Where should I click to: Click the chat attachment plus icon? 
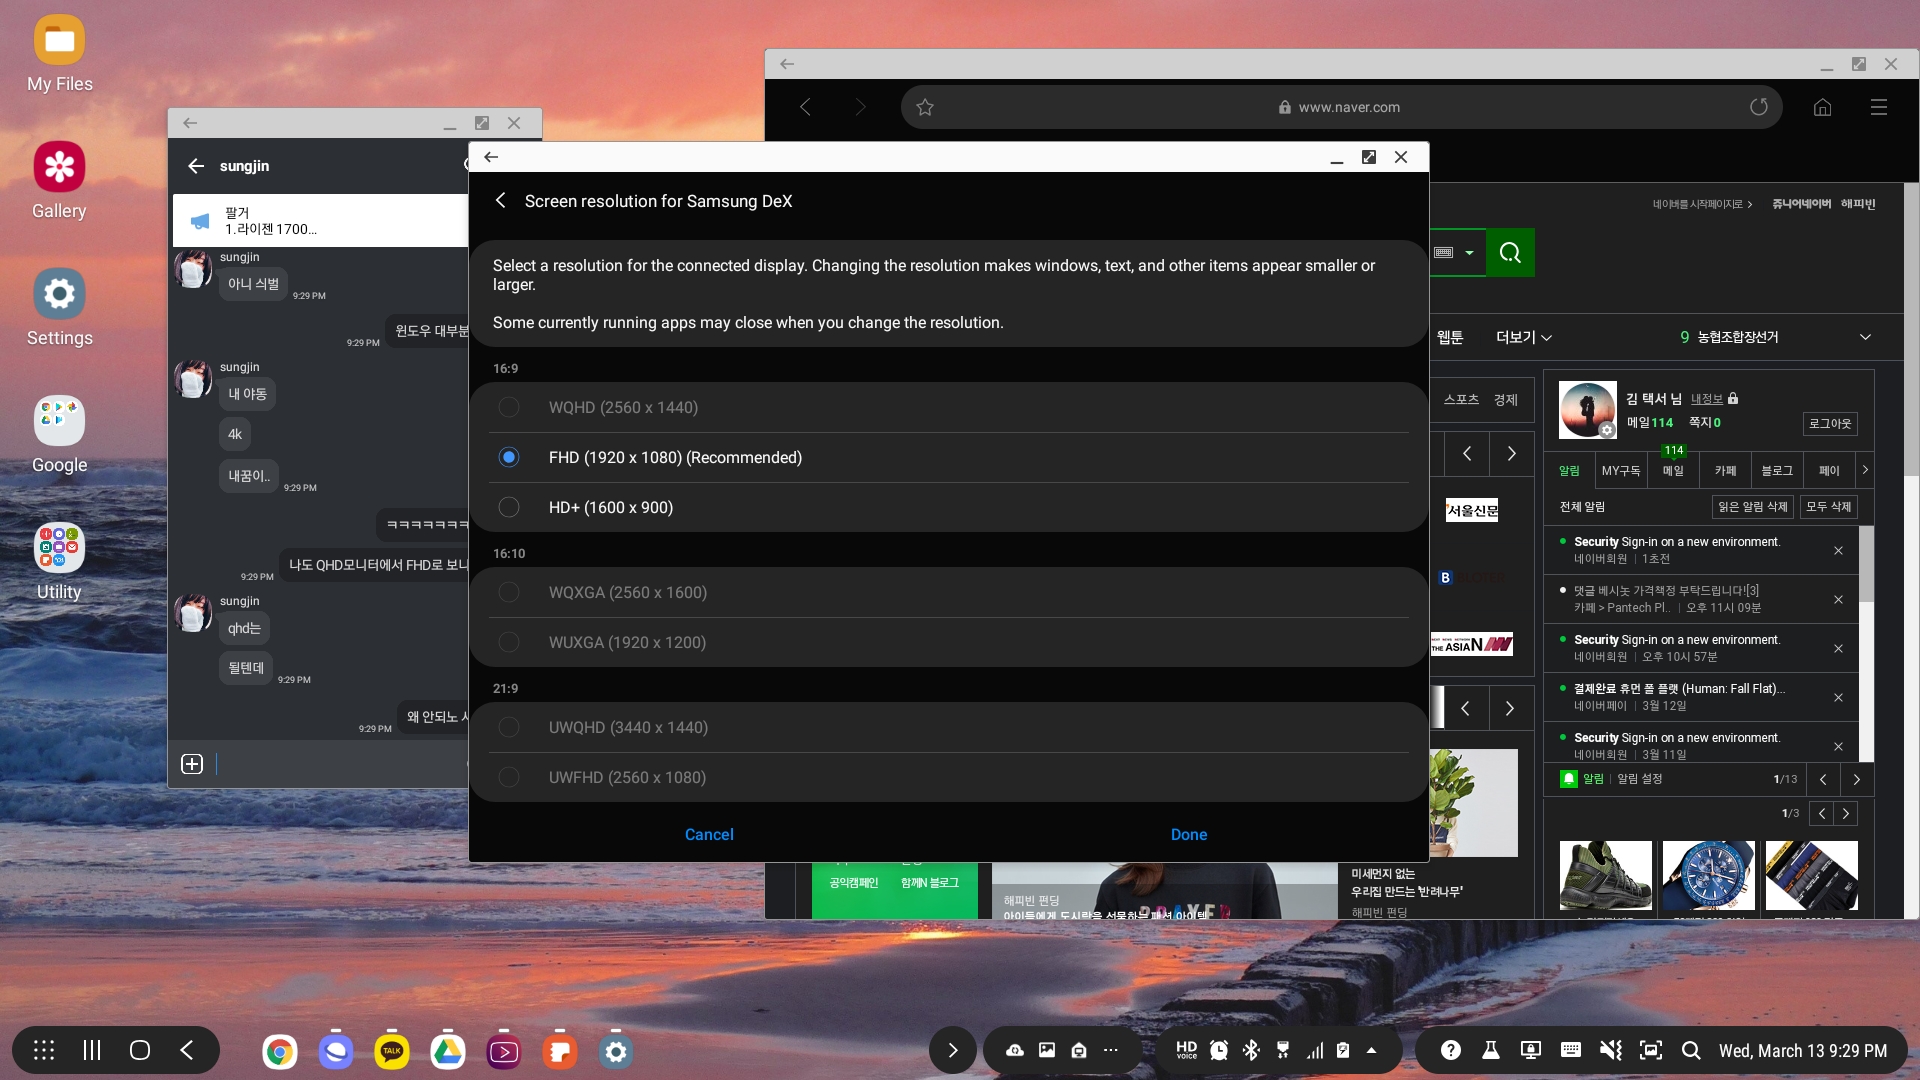192,764
